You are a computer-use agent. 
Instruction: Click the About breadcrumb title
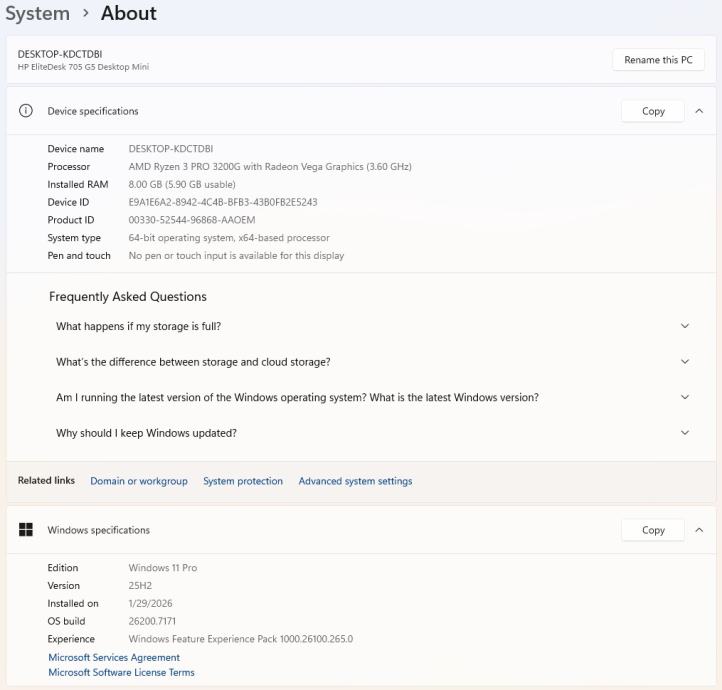(x=128, y=13)
